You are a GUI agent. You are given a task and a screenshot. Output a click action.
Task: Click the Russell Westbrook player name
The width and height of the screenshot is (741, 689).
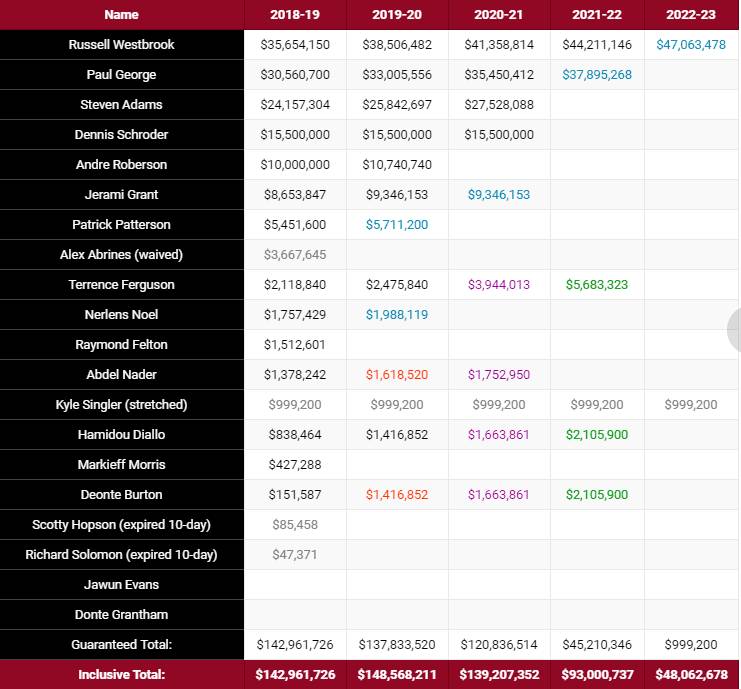121,45
